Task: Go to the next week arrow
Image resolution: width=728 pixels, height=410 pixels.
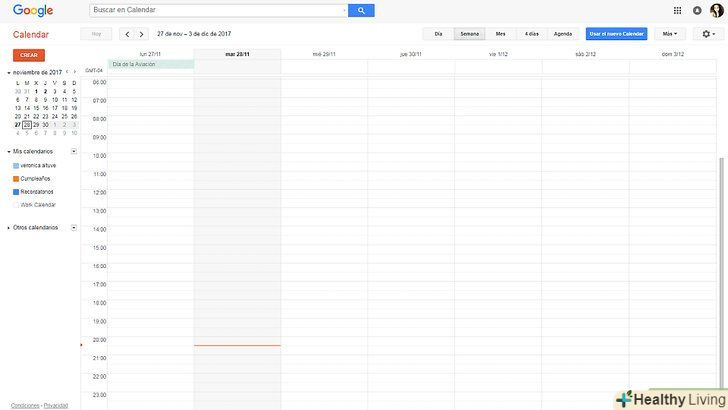Action: [142, 34]
